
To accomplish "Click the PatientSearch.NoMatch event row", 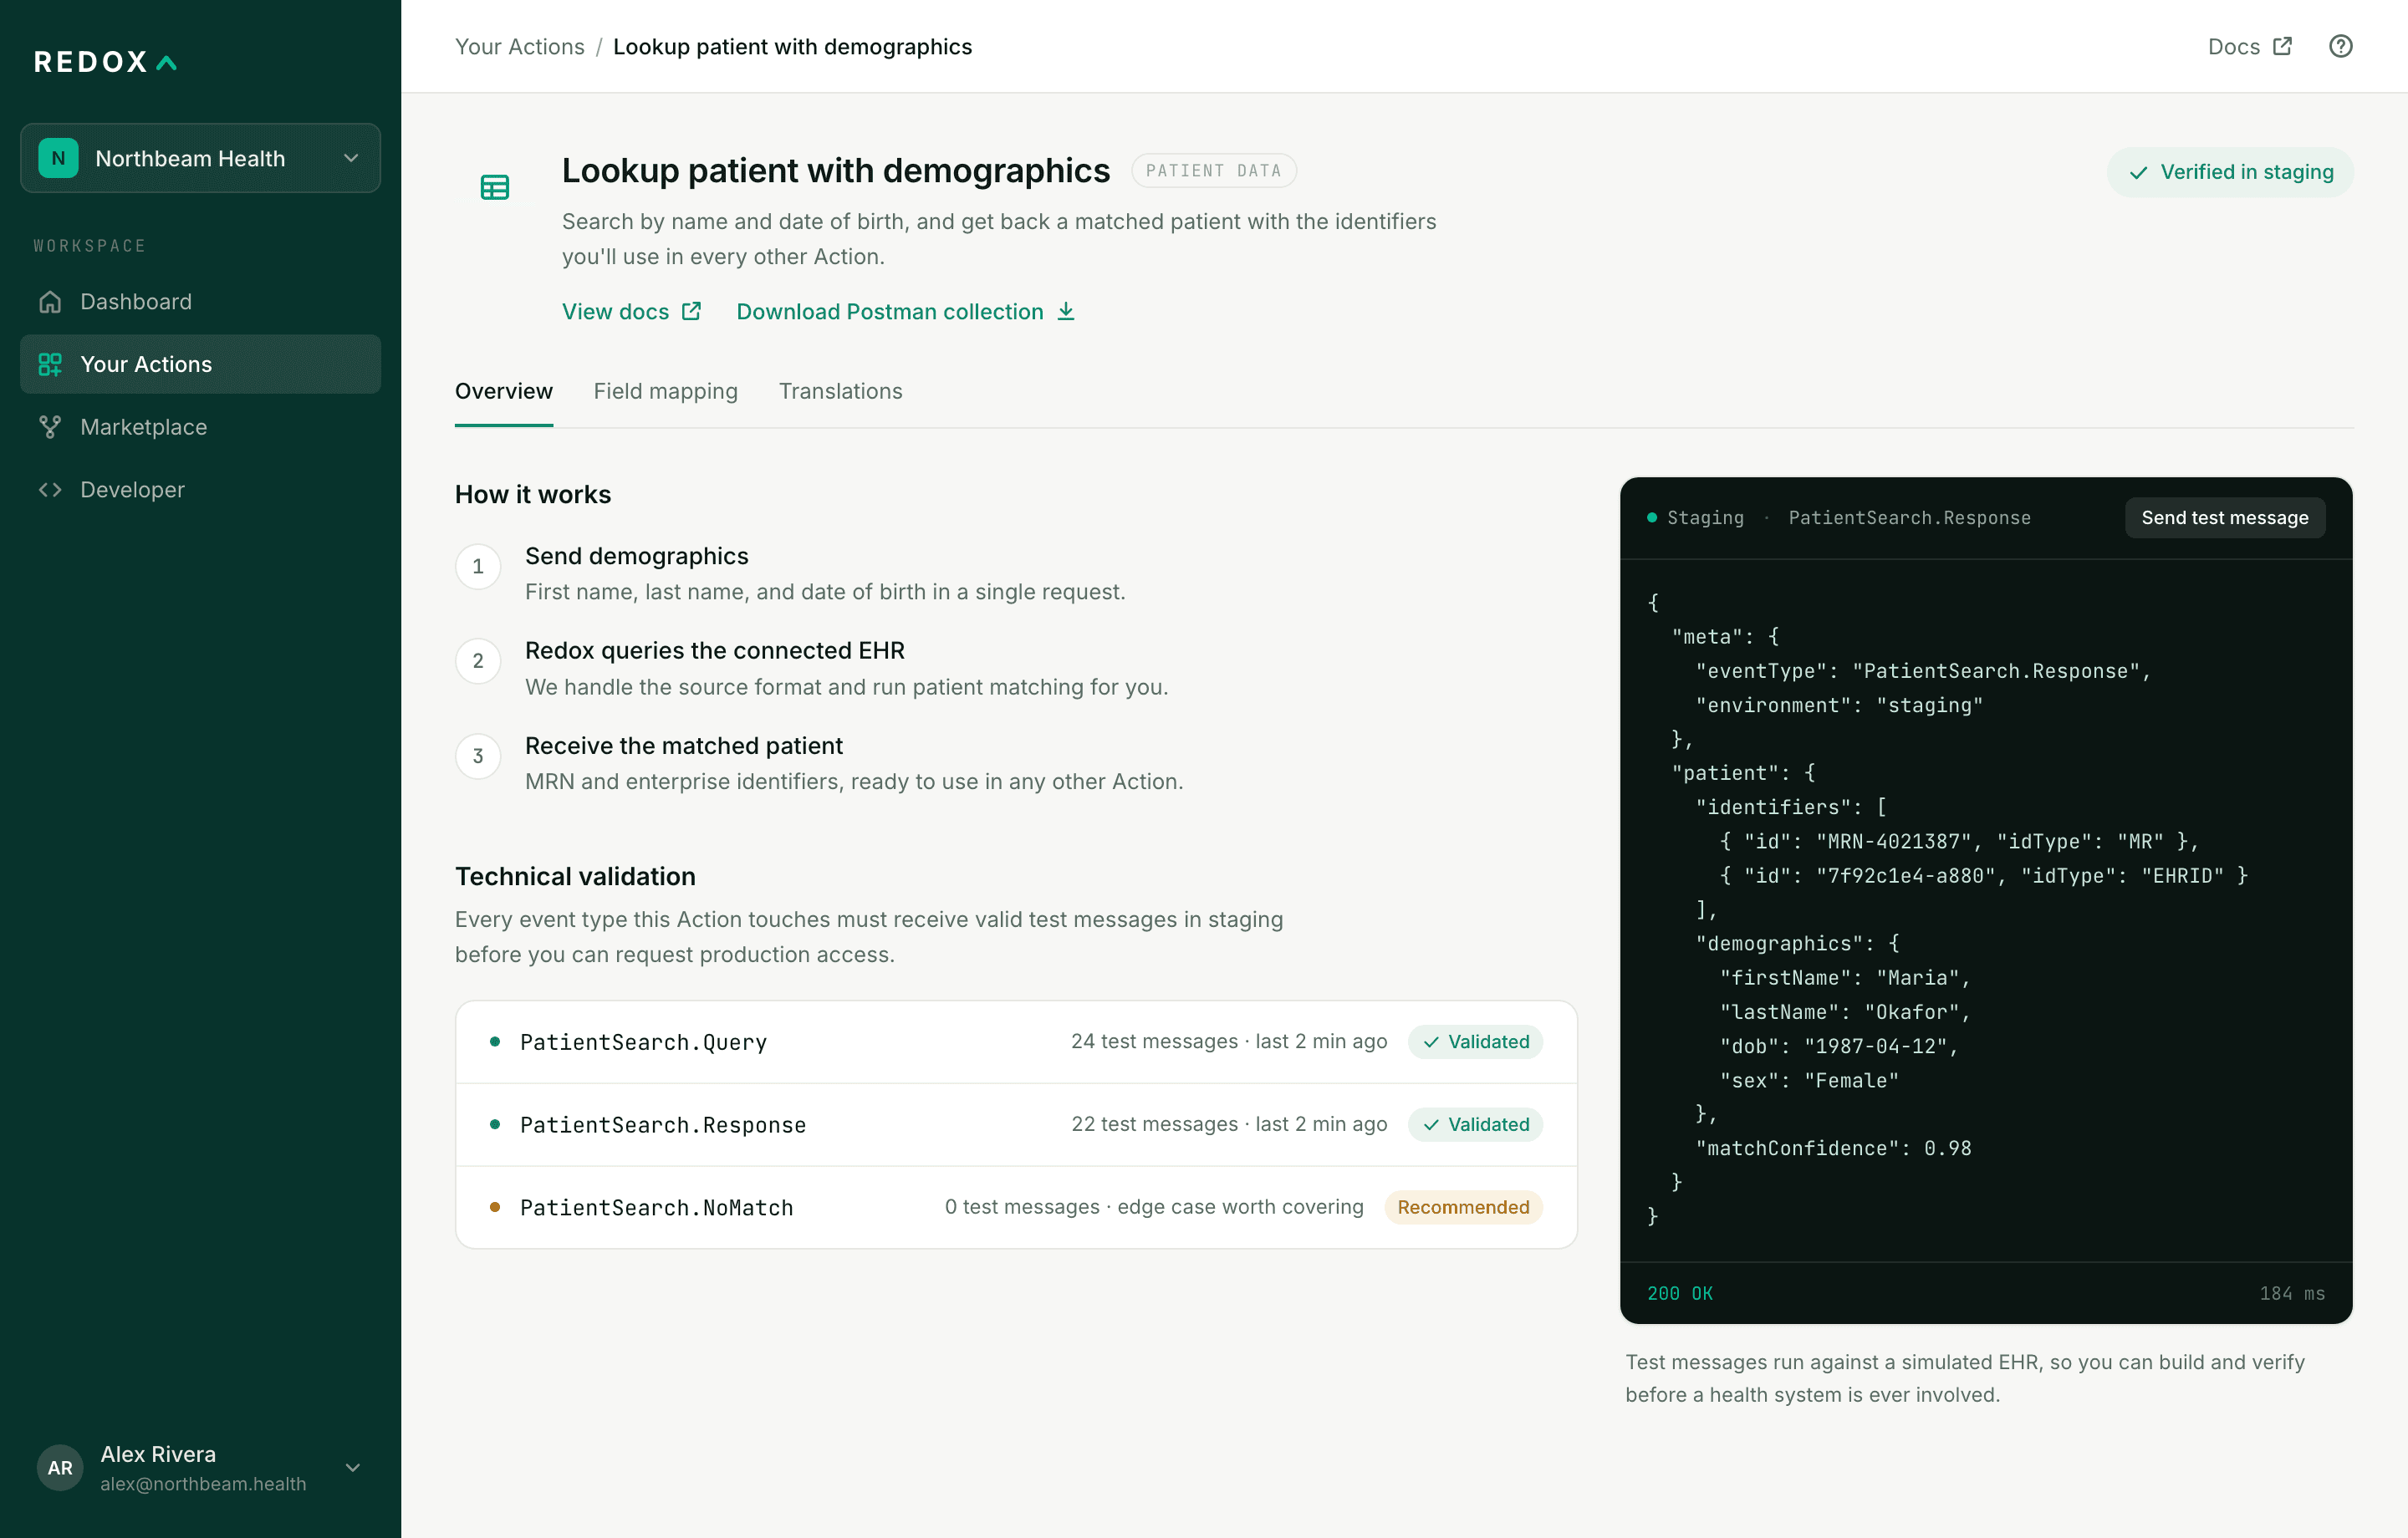I will coord(1016,1207).
